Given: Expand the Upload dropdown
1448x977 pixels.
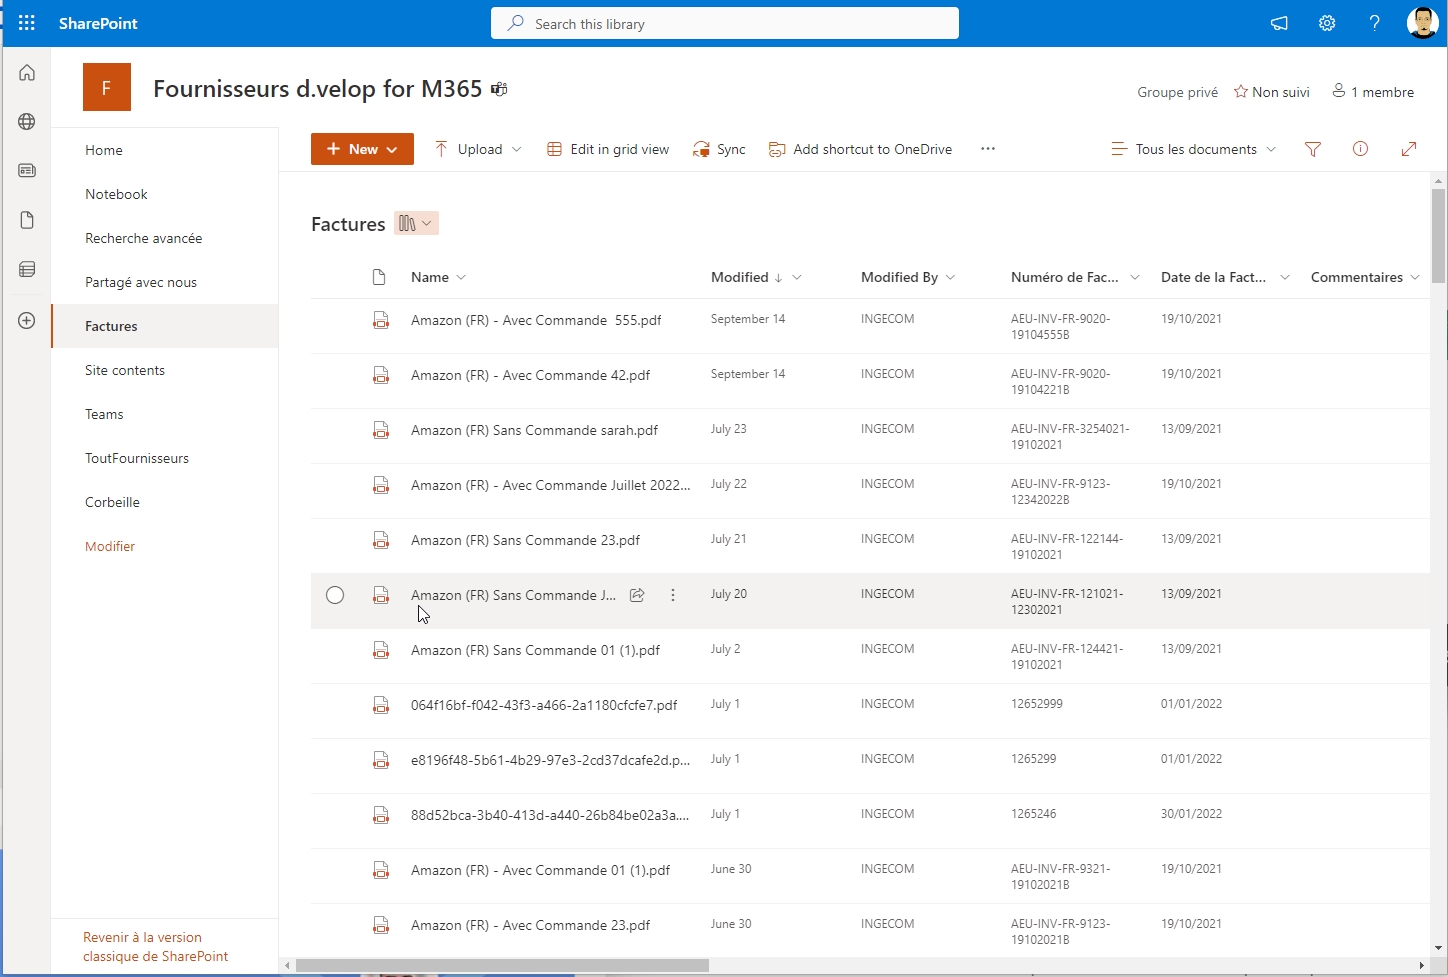Looking at the screenshot, I should coord(516,149).
